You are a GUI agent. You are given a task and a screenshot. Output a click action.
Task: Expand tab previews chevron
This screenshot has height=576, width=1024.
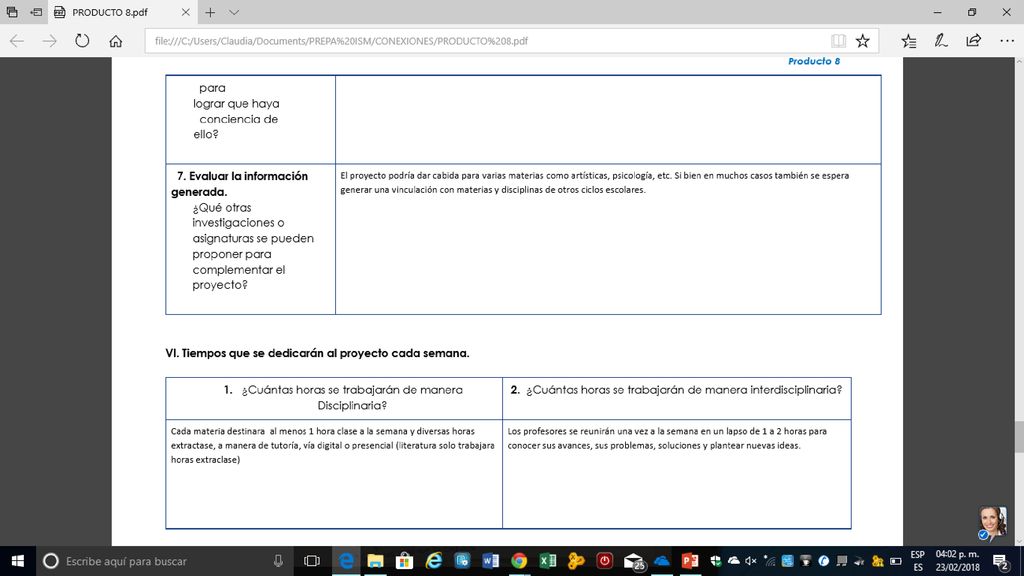coord(234,12)
